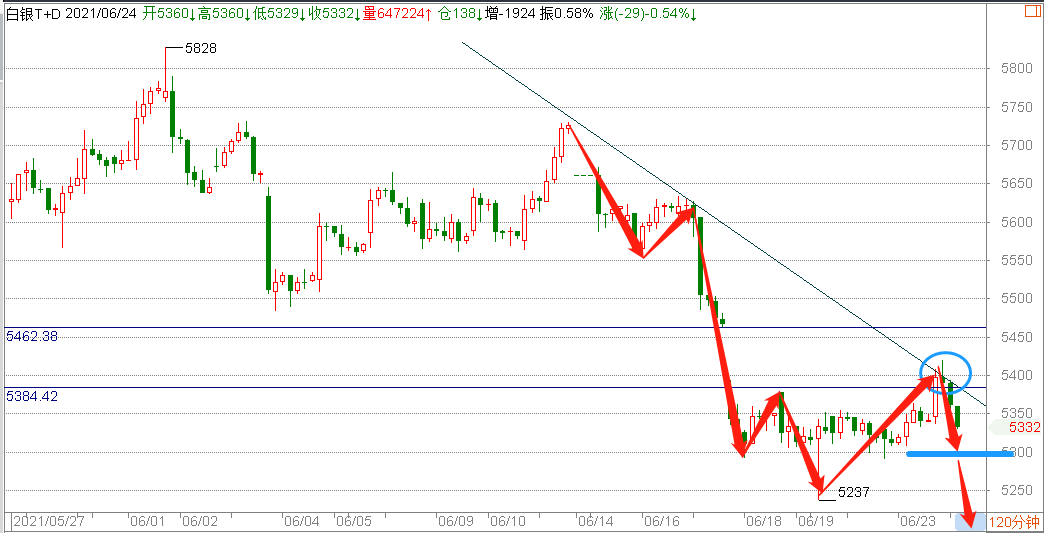Select the 白银T+D instrument title
The image size is (1044, 533).
pyautogui.click(x=33, y=14)
